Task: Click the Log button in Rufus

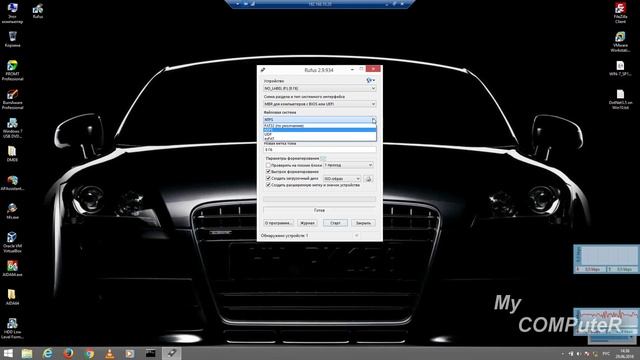Action: click(x=307, y=223)
